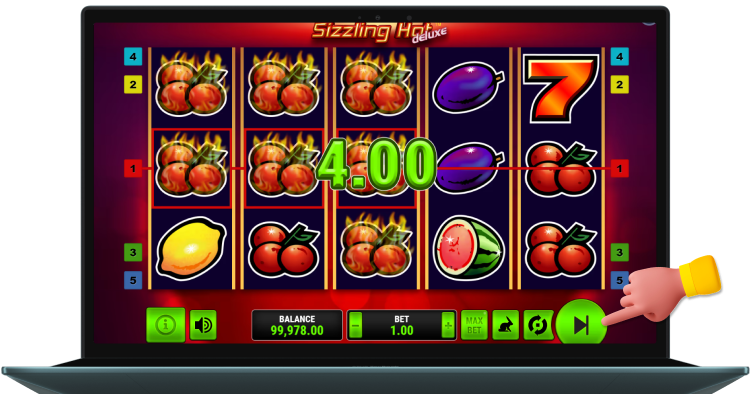Increase the bet with plus button

[x=448, y=325]
